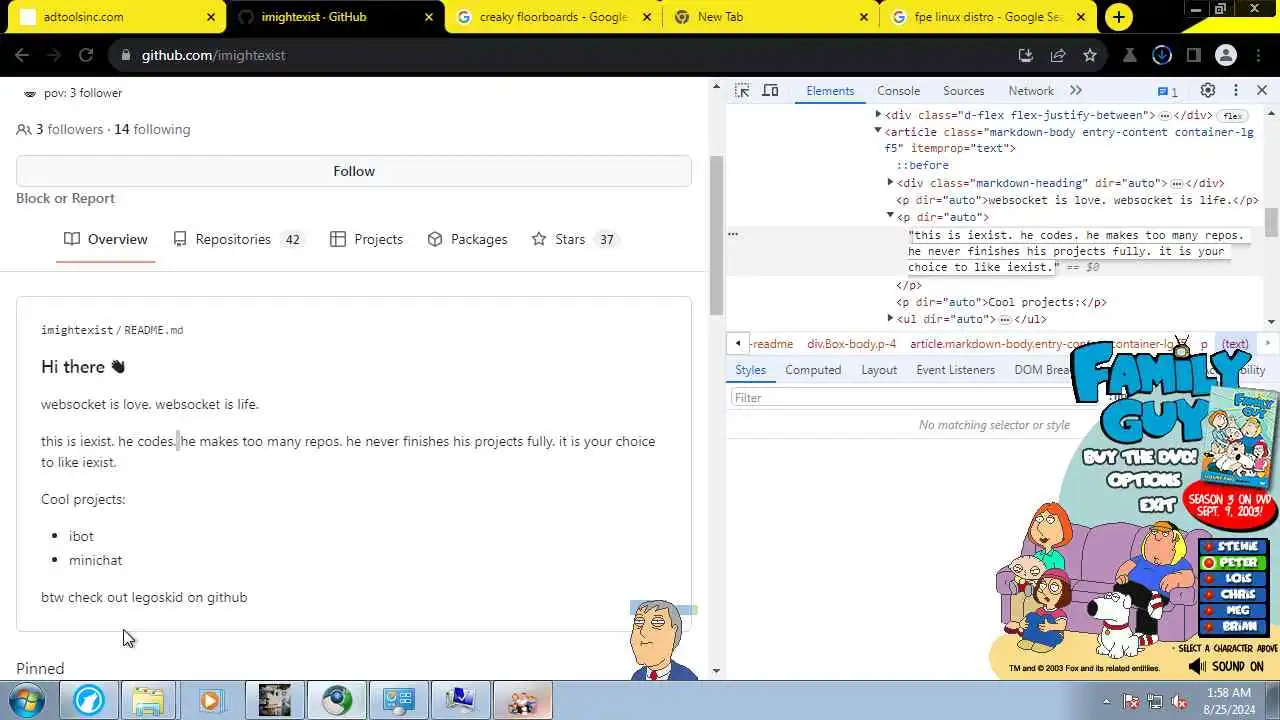
Task: Open the Windows Start orb
Action: tap(27, 700)
